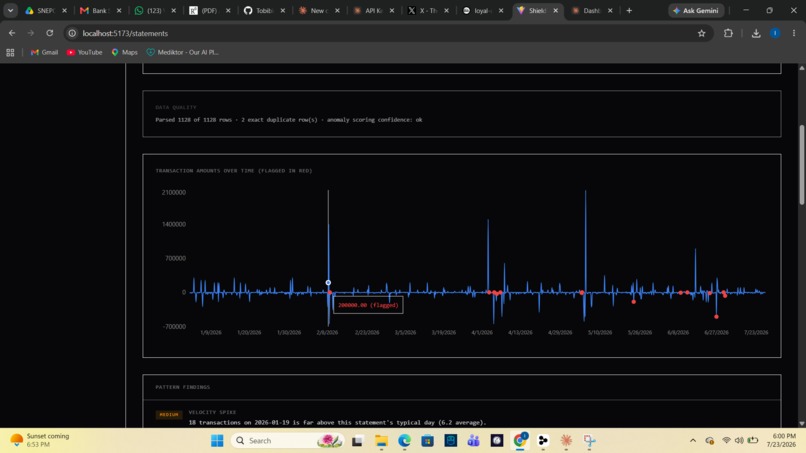This screenshot has width=806, height=453.
Task: Open Microsoft Store from the taskbar
Action: pos(427,441)
